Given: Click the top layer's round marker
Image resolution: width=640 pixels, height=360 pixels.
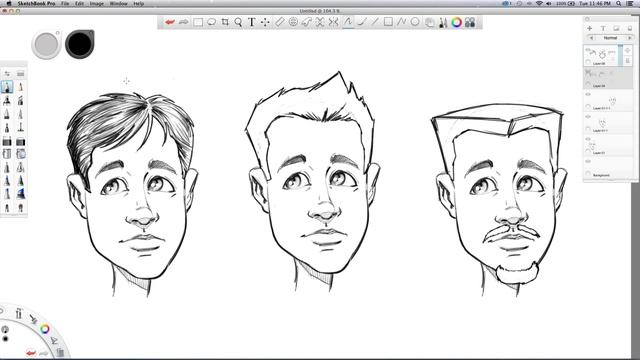Looking at the screenshot, I should [588, 62].
